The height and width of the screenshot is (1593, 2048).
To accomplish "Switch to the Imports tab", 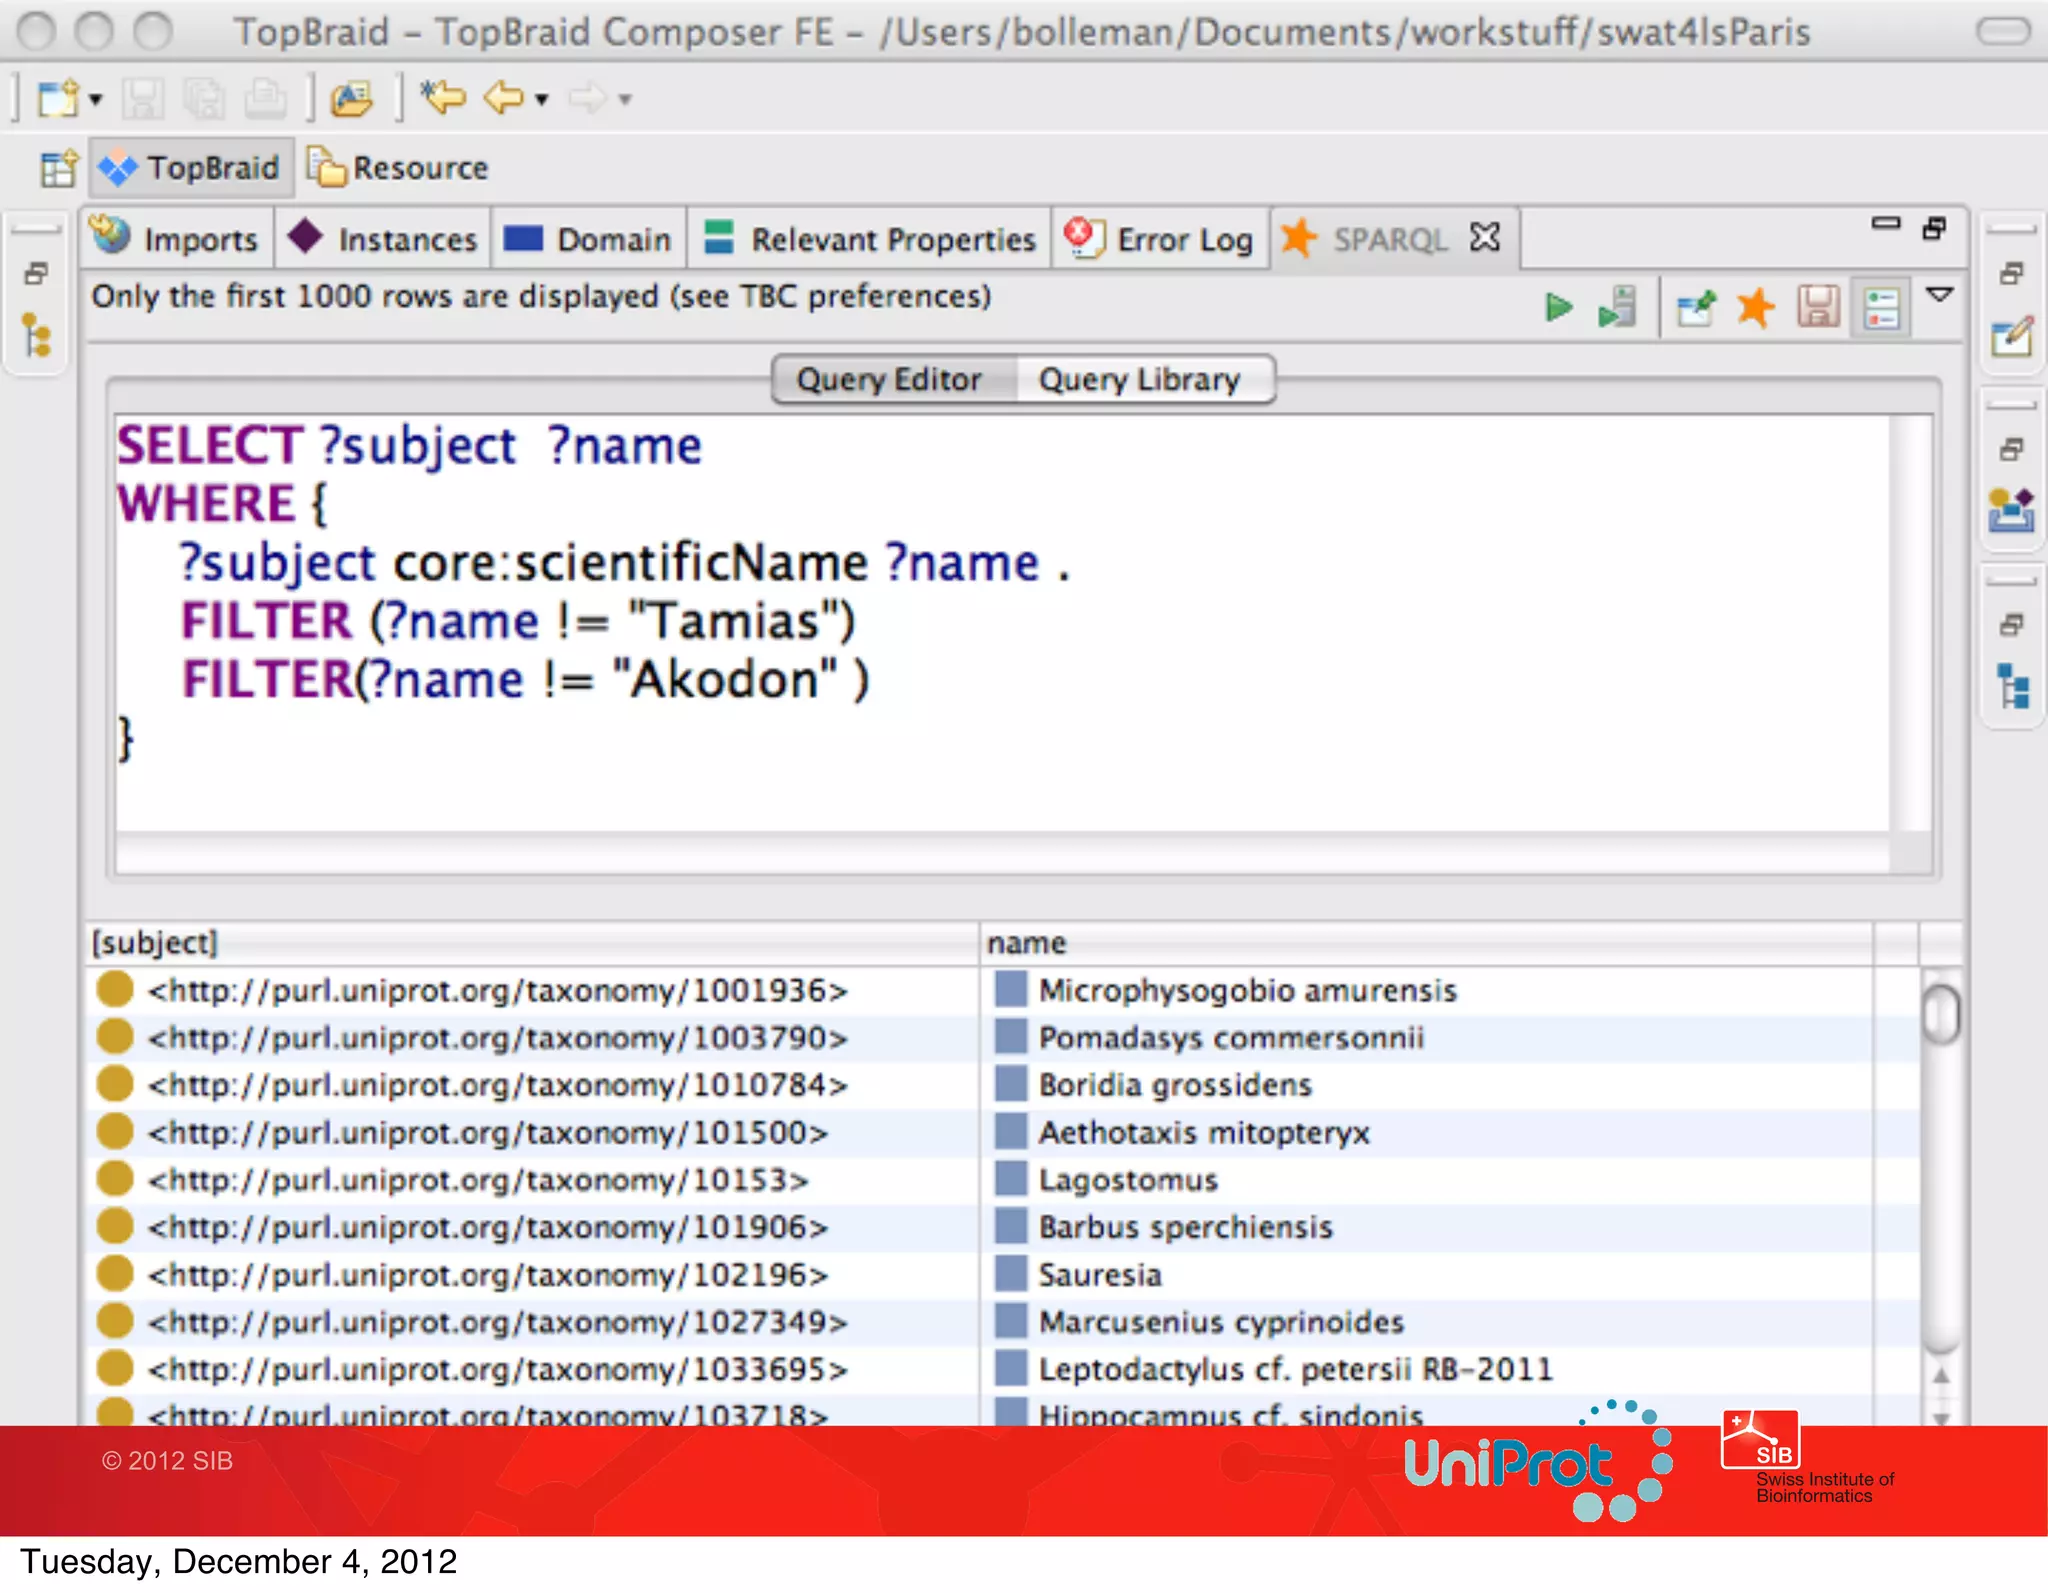I will point(178,239).
